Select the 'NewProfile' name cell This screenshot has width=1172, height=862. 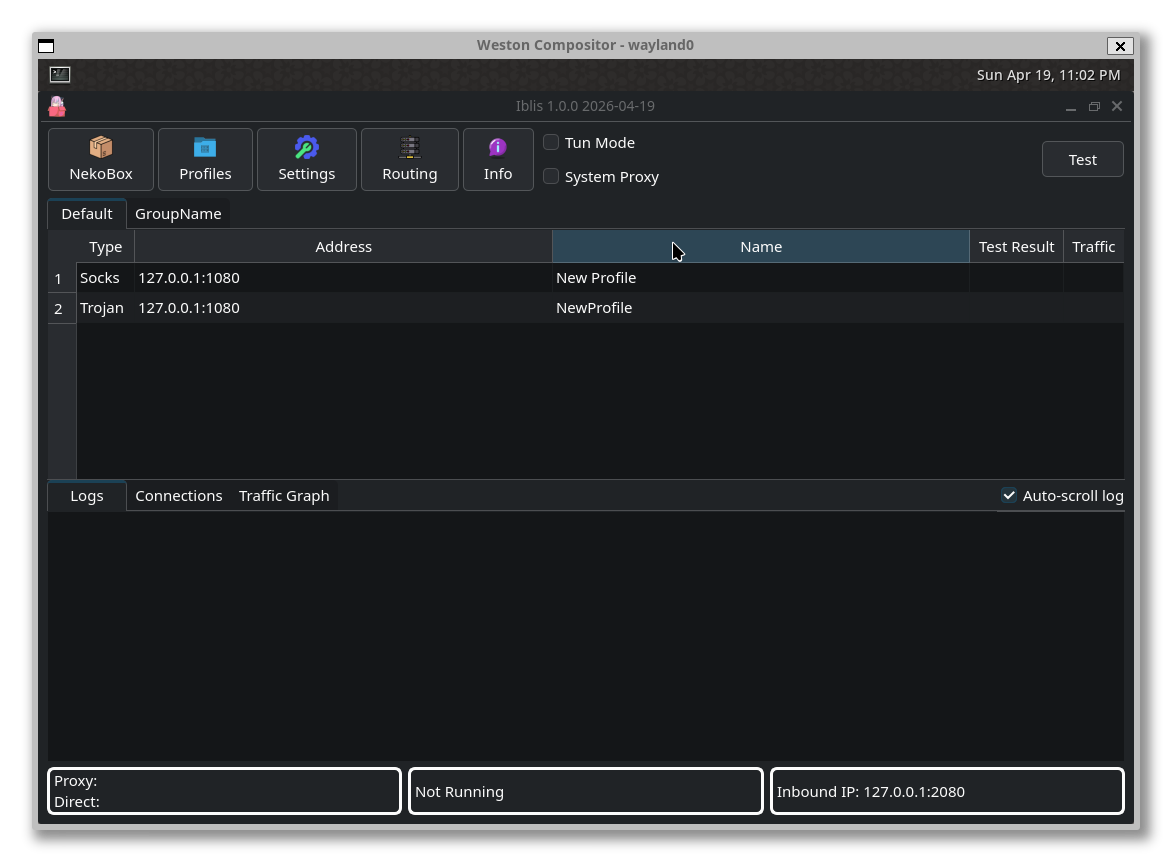(x=761, y=308)
